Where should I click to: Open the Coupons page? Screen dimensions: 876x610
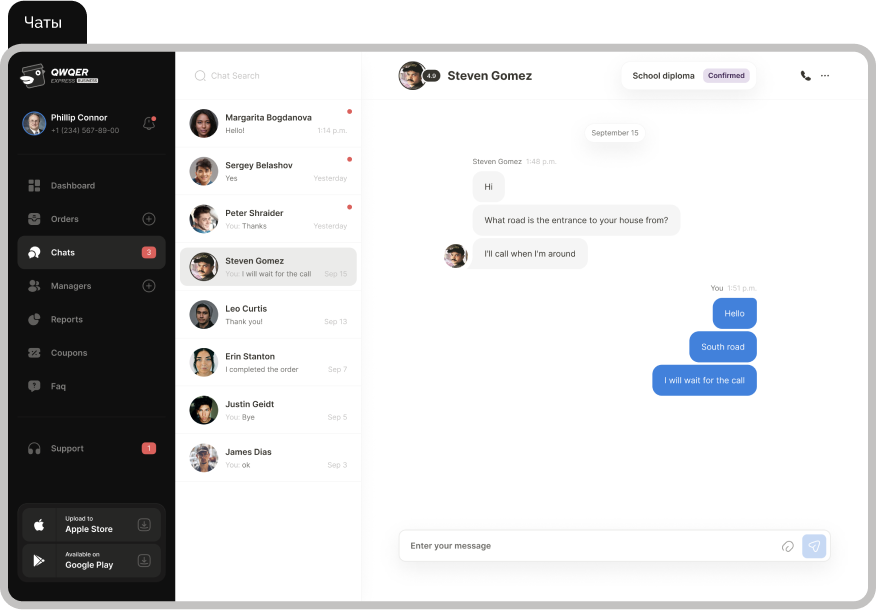68,353
